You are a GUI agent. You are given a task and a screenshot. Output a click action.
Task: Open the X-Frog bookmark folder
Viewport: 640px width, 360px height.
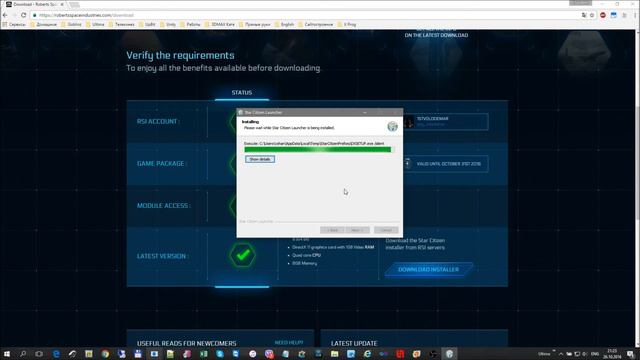click(x=347, y=24)
